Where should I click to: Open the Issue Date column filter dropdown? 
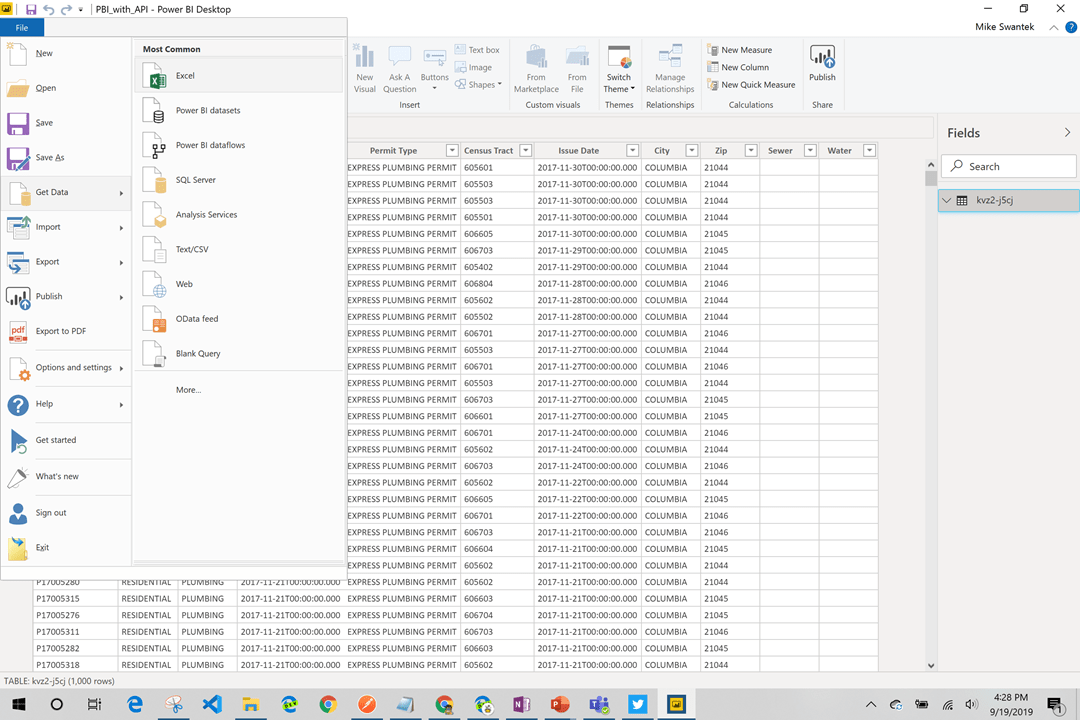click(632, 151)
